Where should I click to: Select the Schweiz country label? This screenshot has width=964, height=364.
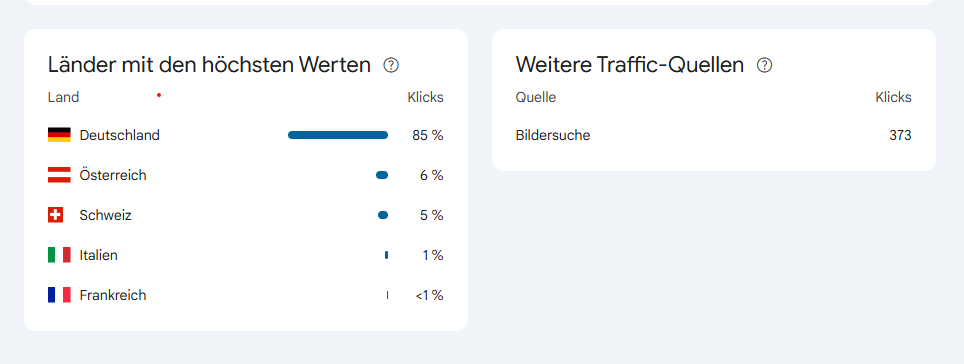(105, 215)
